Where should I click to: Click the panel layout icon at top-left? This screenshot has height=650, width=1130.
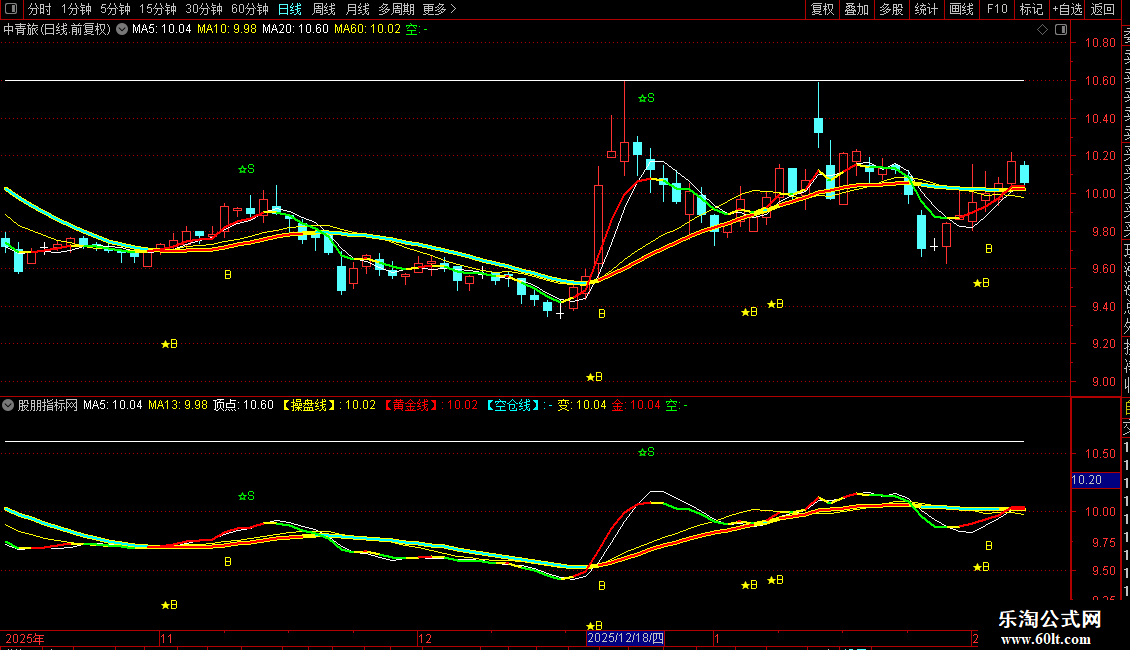pyautogui.click(x=11, y=9)
